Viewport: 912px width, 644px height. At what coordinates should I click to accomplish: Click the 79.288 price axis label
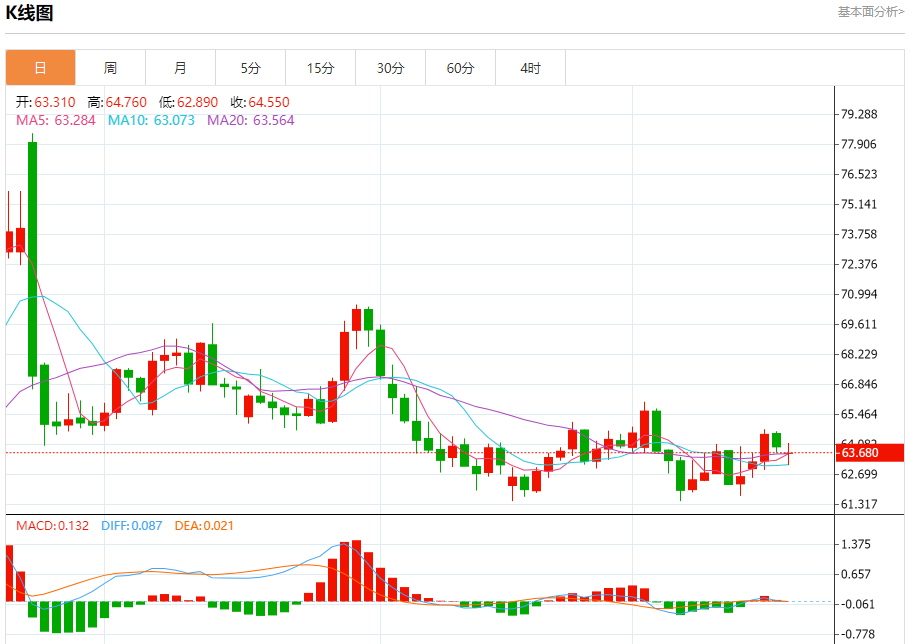click(x=859, y=114)
